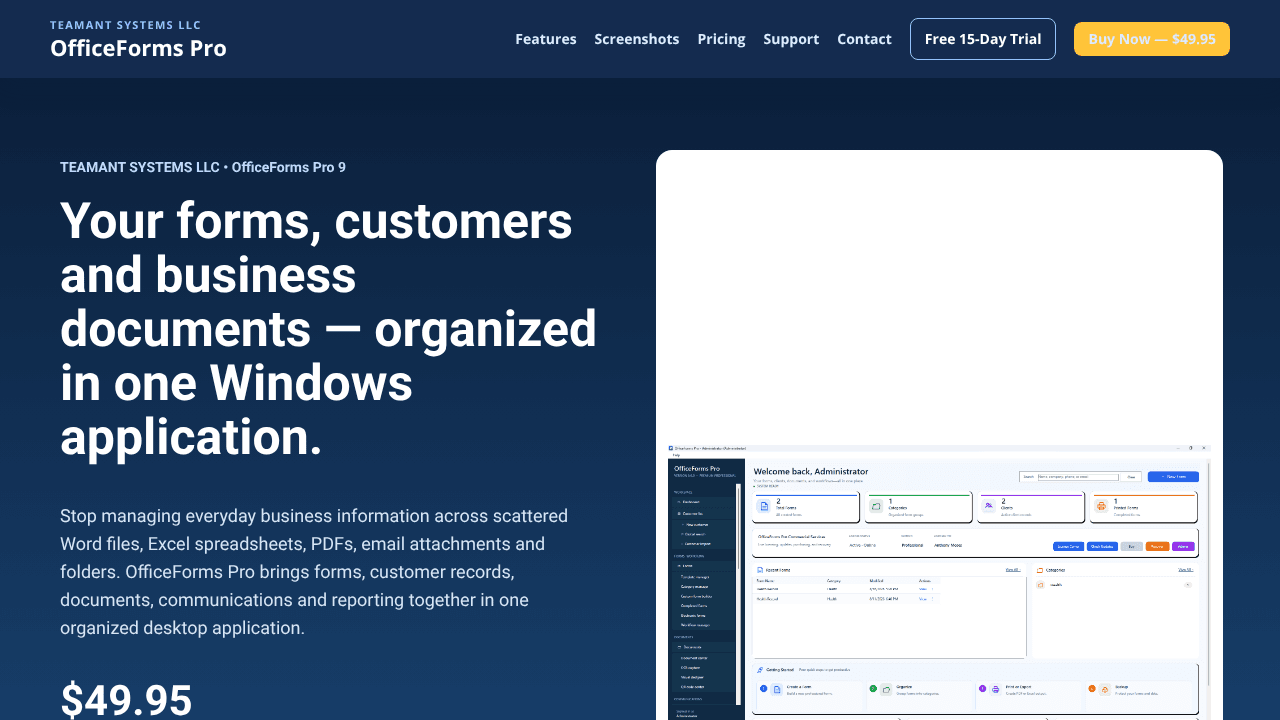Open the Contact navigation link
Viewport: 1280px width, 720px height.
864,39
